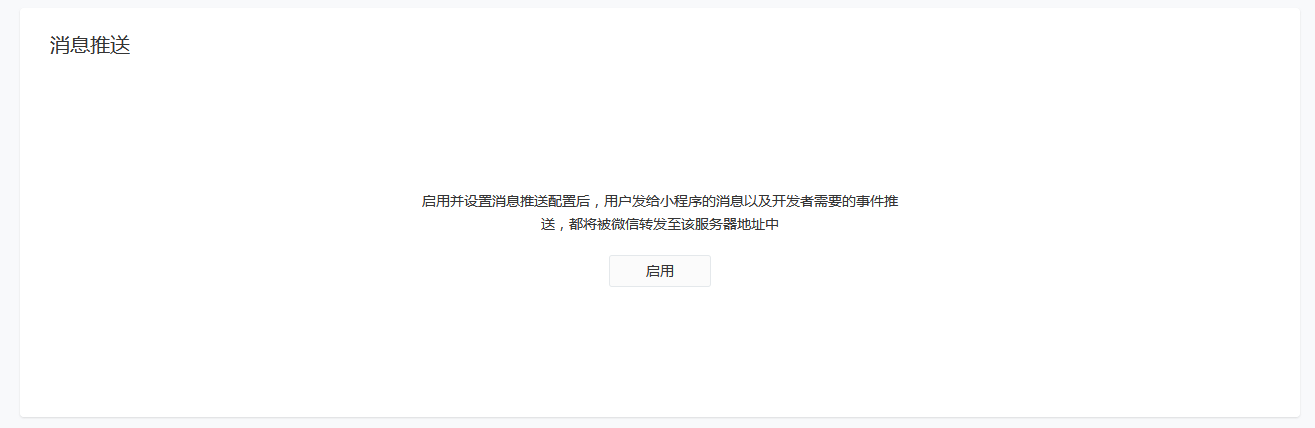Click the word 微信 in the description
The height and width of the screenshot is (428, 1315).
tap(626, 225)
